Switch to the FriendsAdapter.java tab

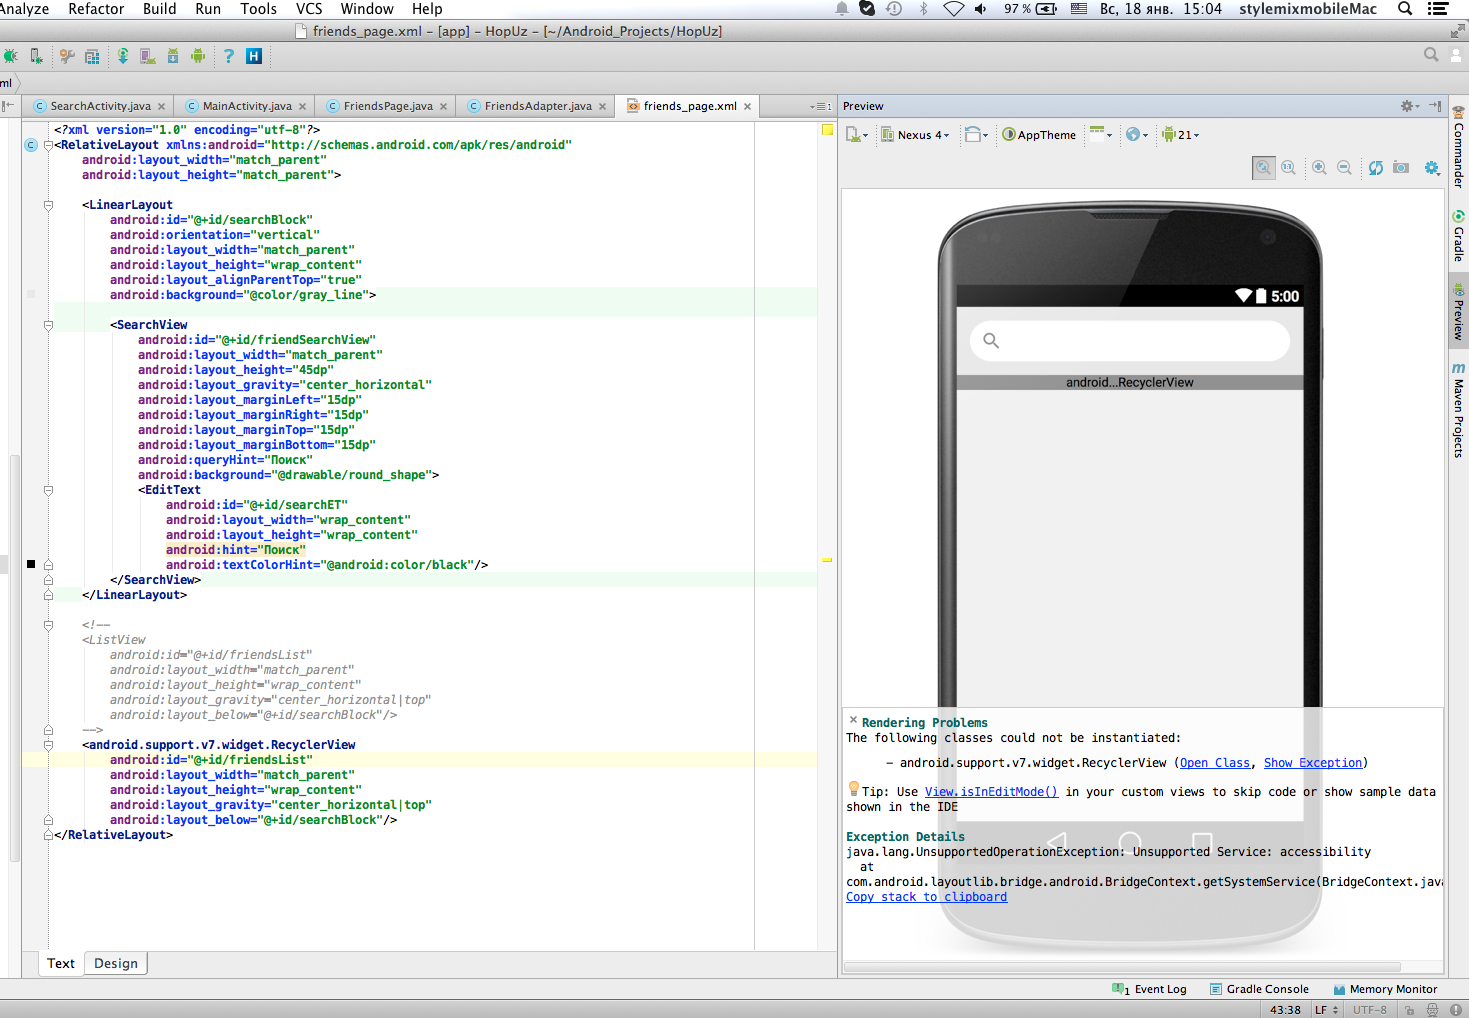[x=538, y=106]
